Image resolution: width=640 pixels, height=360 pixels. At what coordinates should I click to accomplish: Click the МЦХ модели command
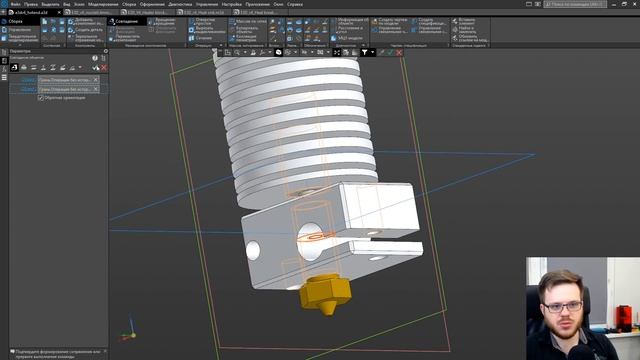point(347,38)
